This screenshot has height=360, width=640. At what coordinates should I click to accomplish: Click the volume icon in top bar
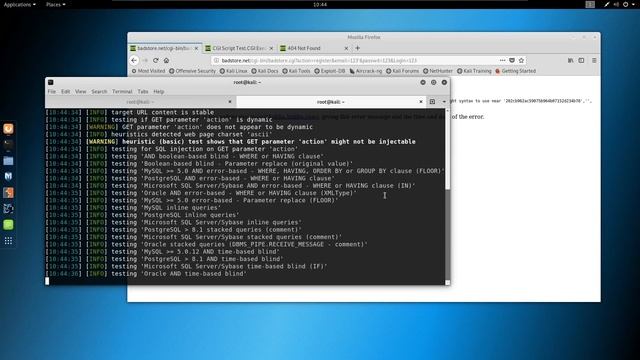(616, 4)
